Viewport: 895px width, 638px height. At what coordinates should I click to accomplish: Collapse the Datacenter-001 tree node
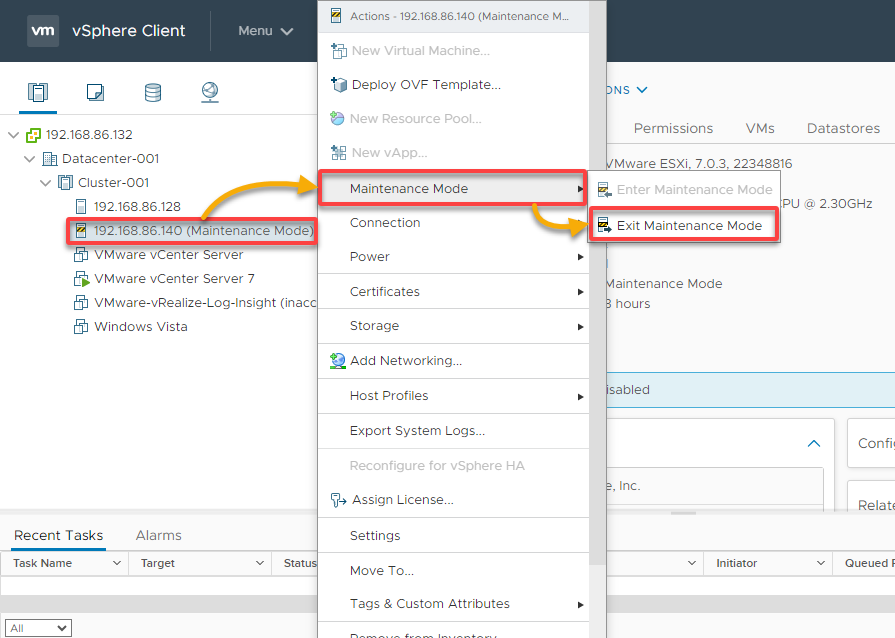pos(29,159)
